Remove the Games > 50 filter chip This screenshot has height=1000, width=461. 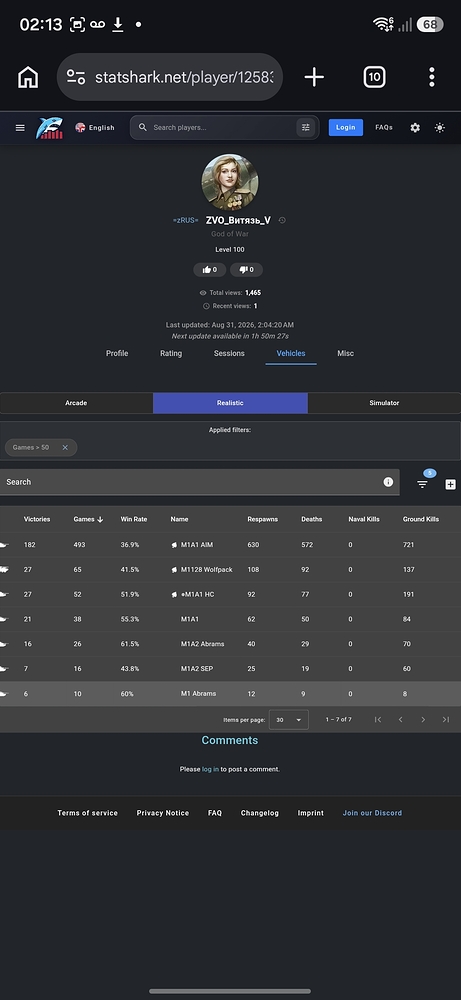click(65, 448)
